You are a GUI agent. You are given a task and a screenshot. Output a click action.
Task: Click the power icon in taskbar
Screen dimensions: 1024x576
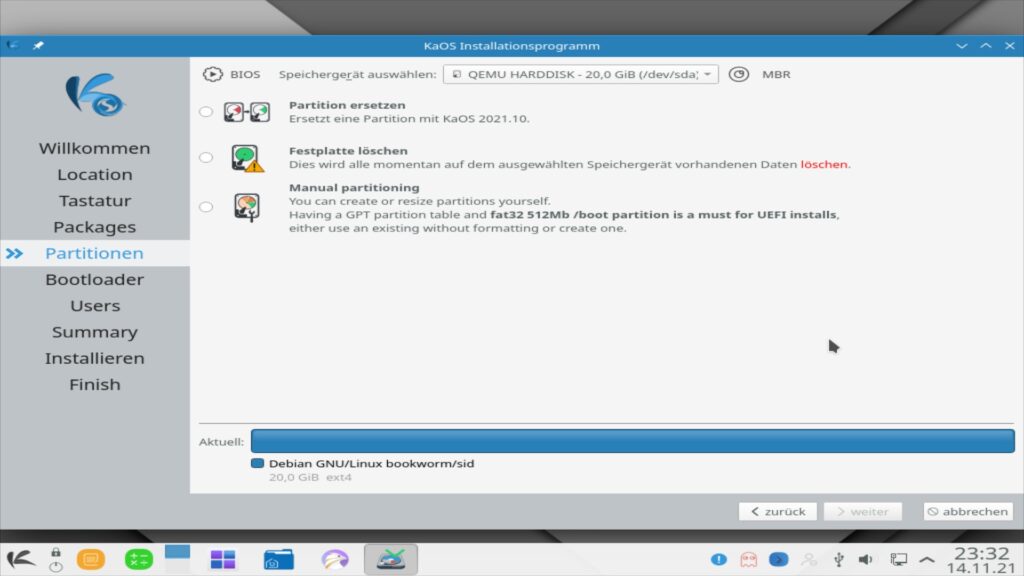[x=56, y=567]
